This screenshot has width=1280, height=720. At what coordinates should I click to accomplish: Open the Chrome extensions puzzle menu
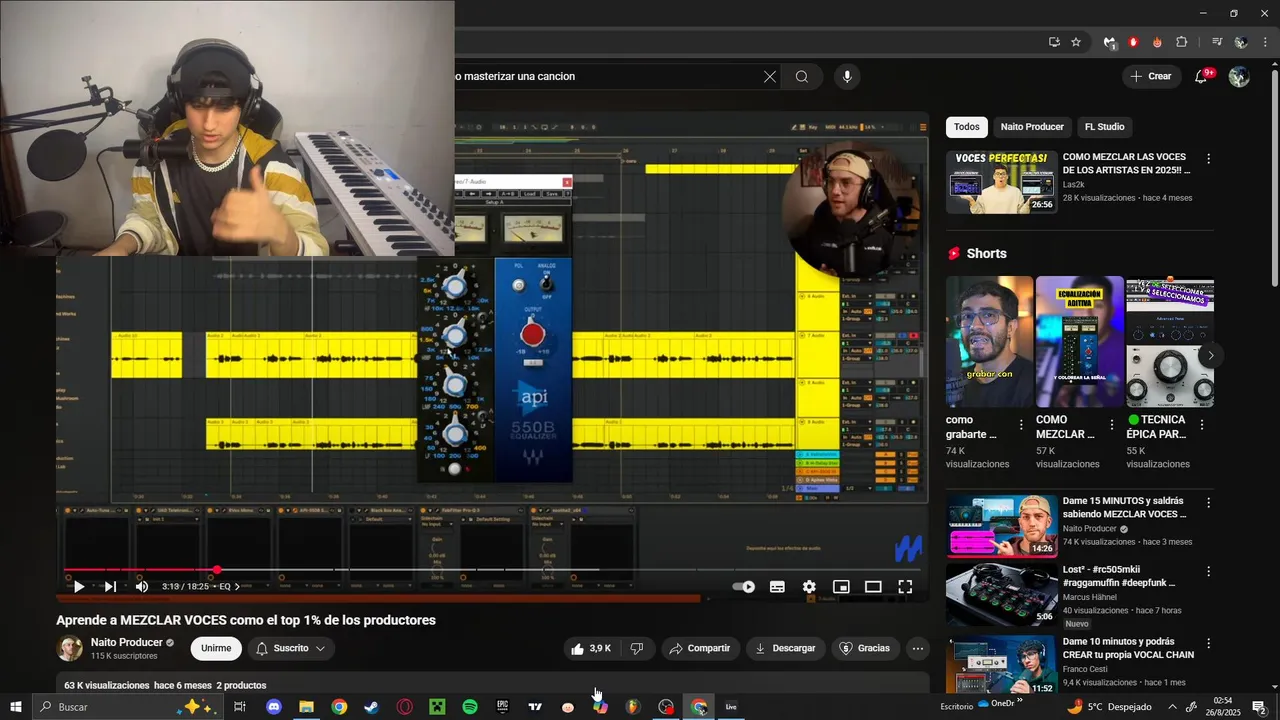pos(1181,42)
